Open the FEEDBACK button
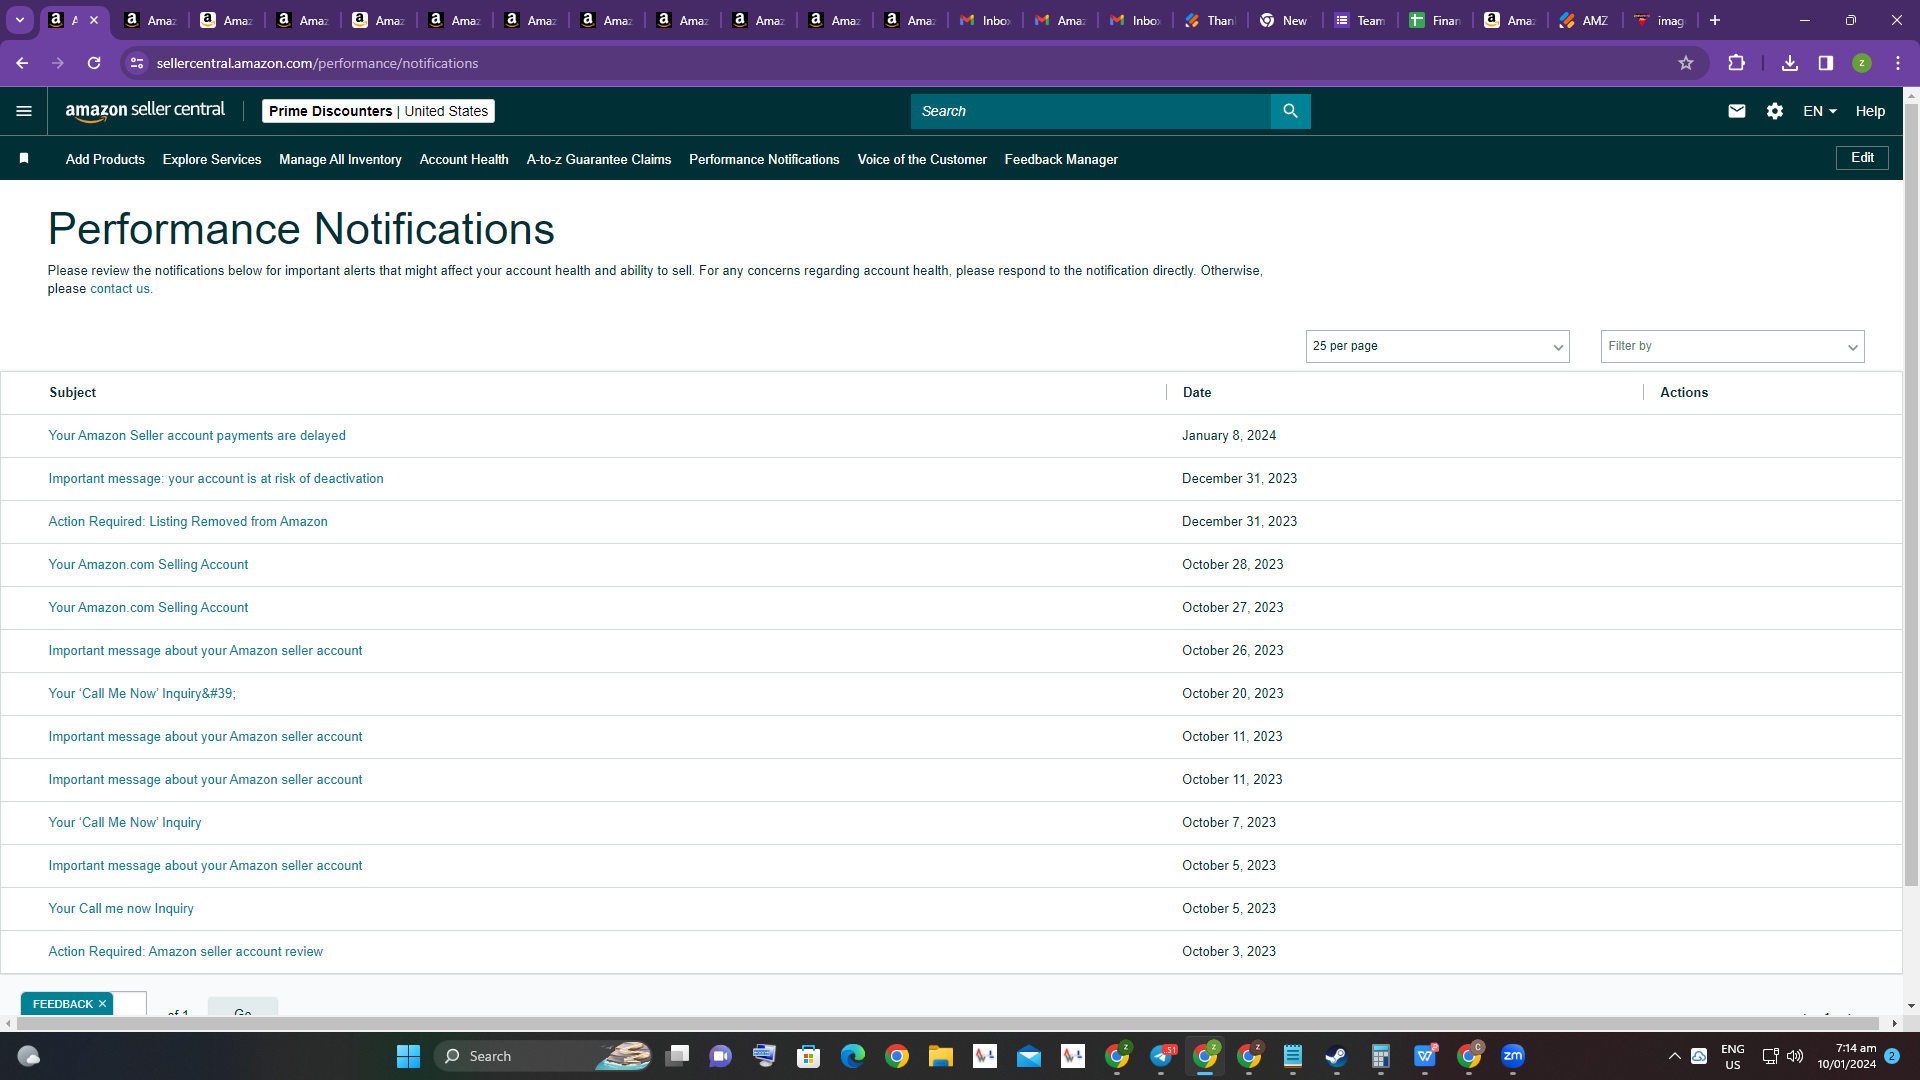Image resolution: width=1920 pixels, height=1080 pixels. [x=62, y=1004]
